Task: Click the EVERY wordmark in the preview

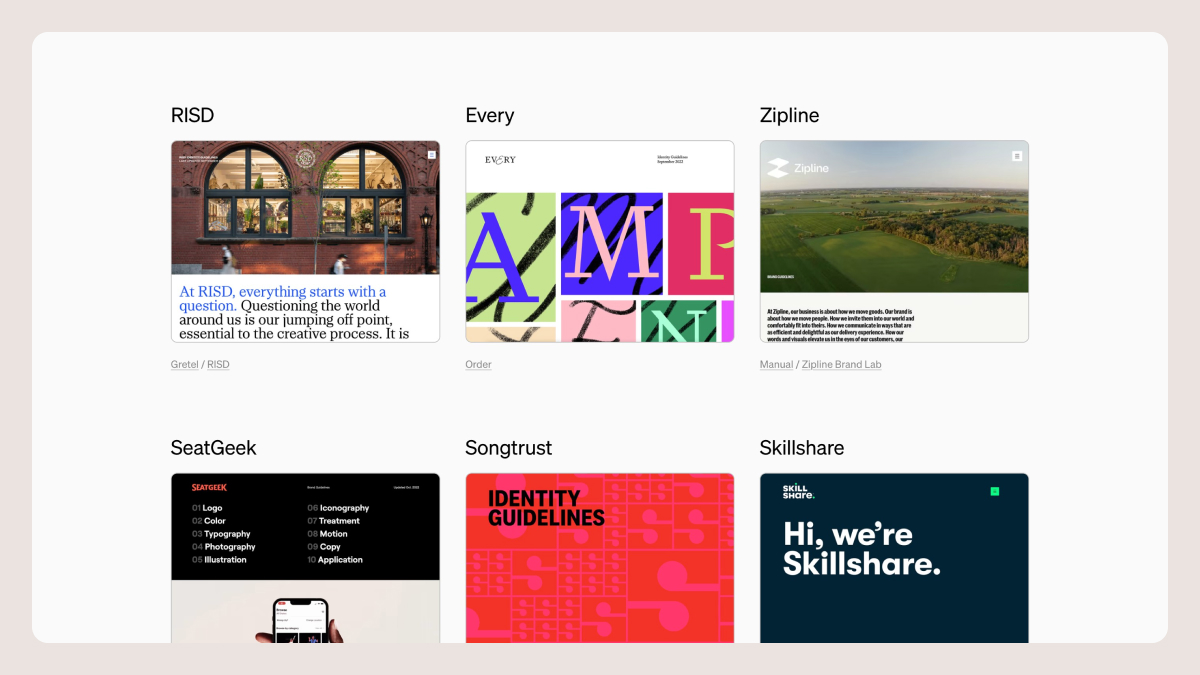Action: tap(500, 160)
